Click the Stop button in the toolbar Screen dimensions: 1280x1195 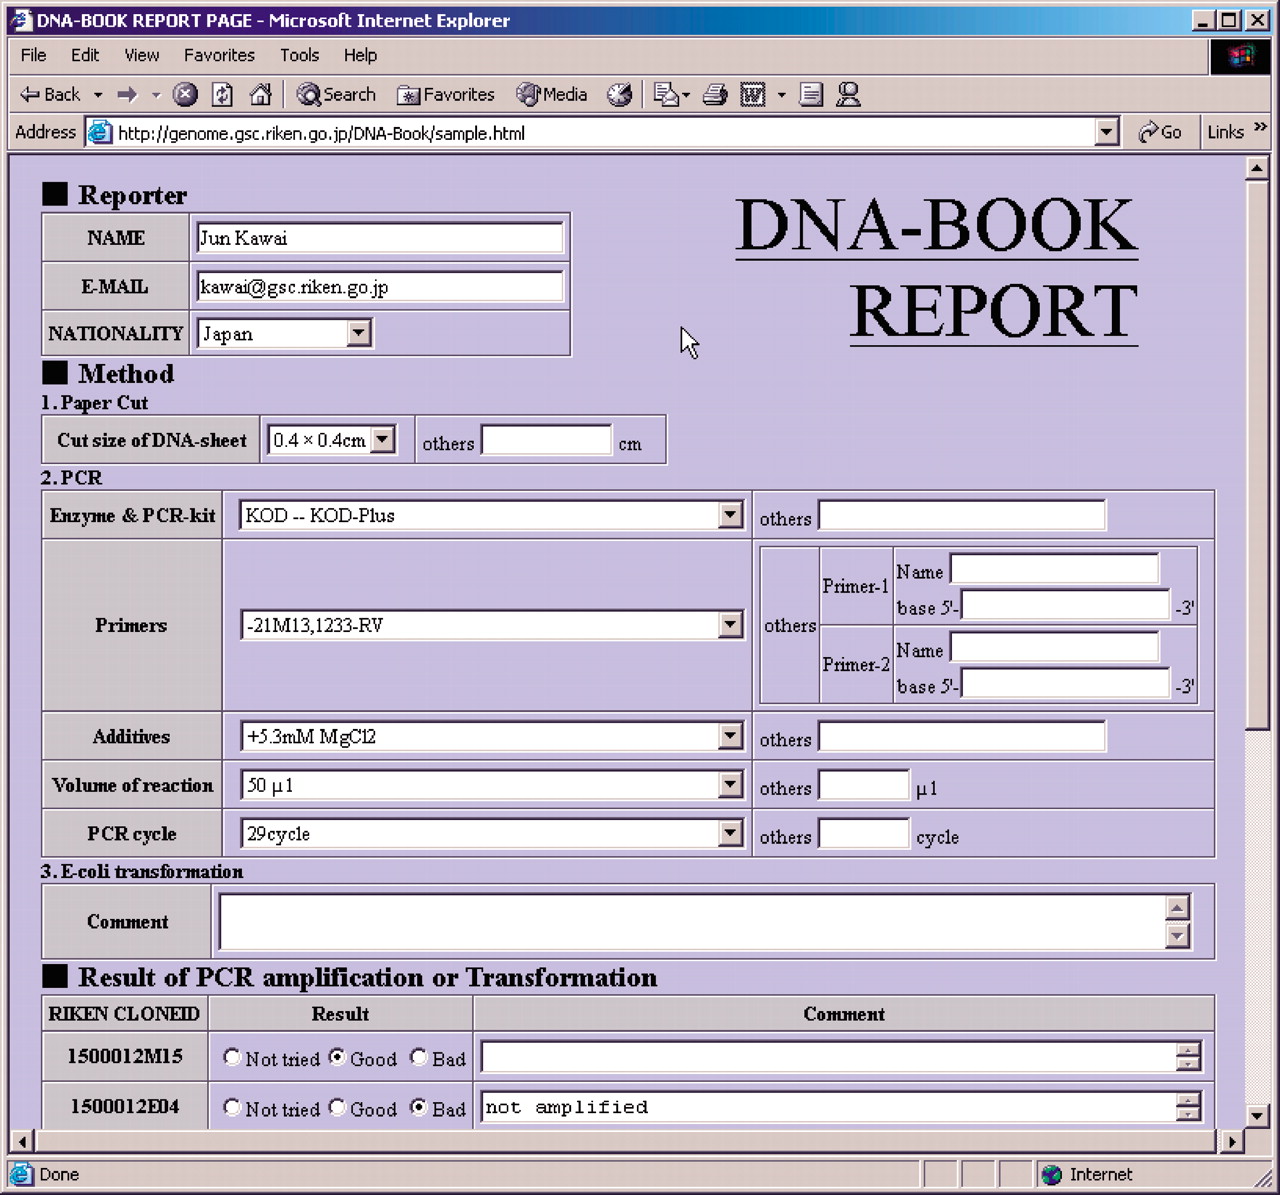click(x=185, y=94)
